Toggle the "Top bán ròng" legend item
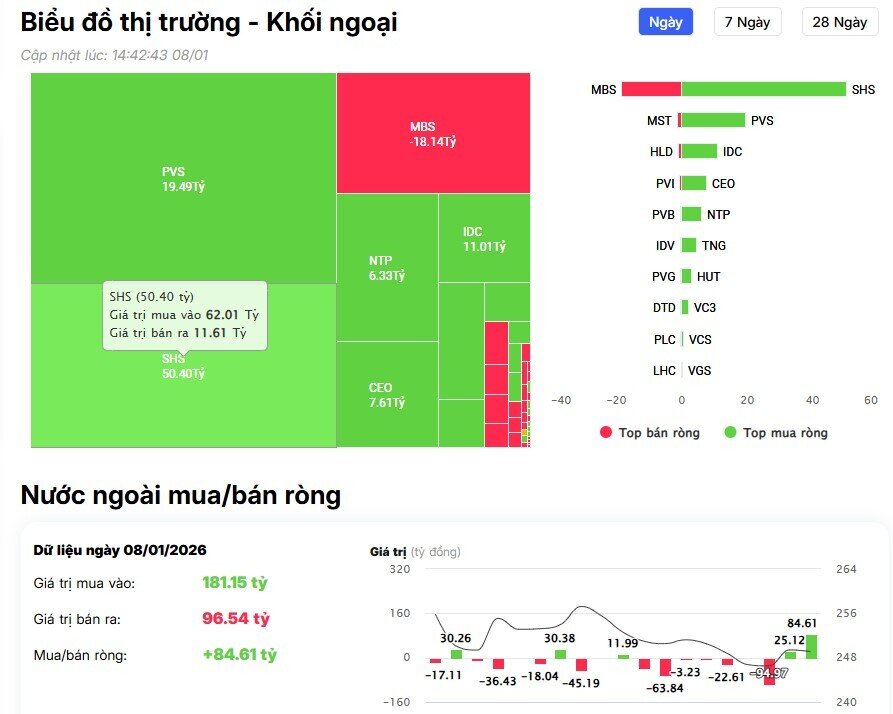This screenshot has height=714, width=893. point(648,432)
